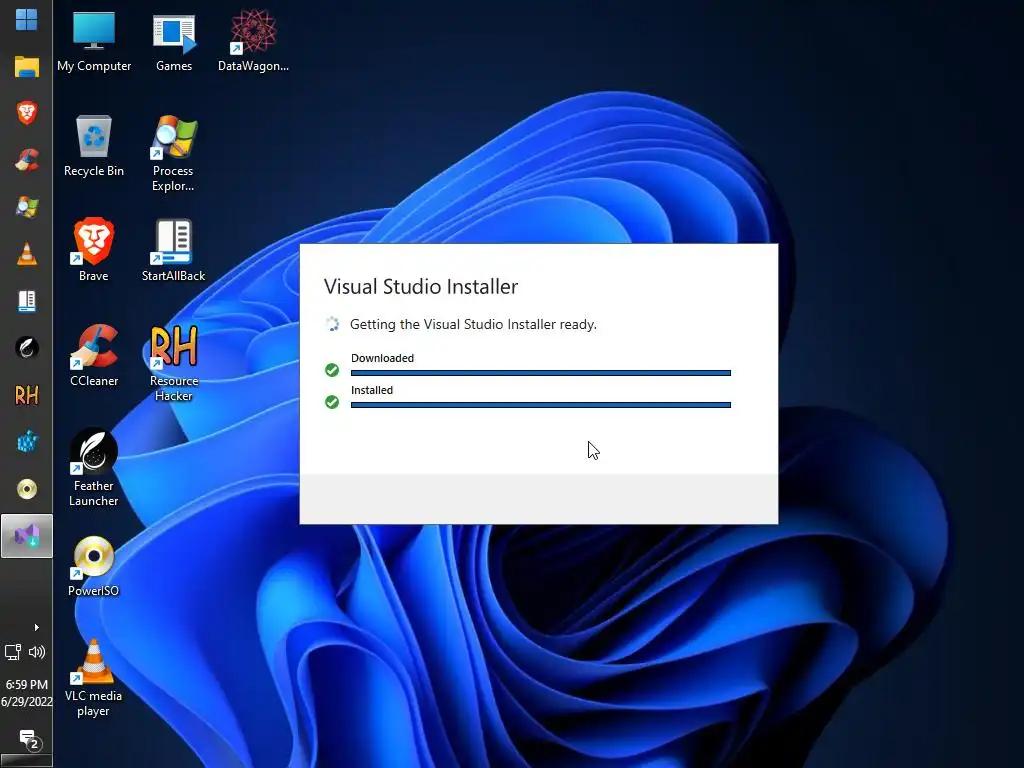The height and width of the screenshot is (768, 1024).
Task: Click the Downloaded progress bar
Action: tap(541, 373)
